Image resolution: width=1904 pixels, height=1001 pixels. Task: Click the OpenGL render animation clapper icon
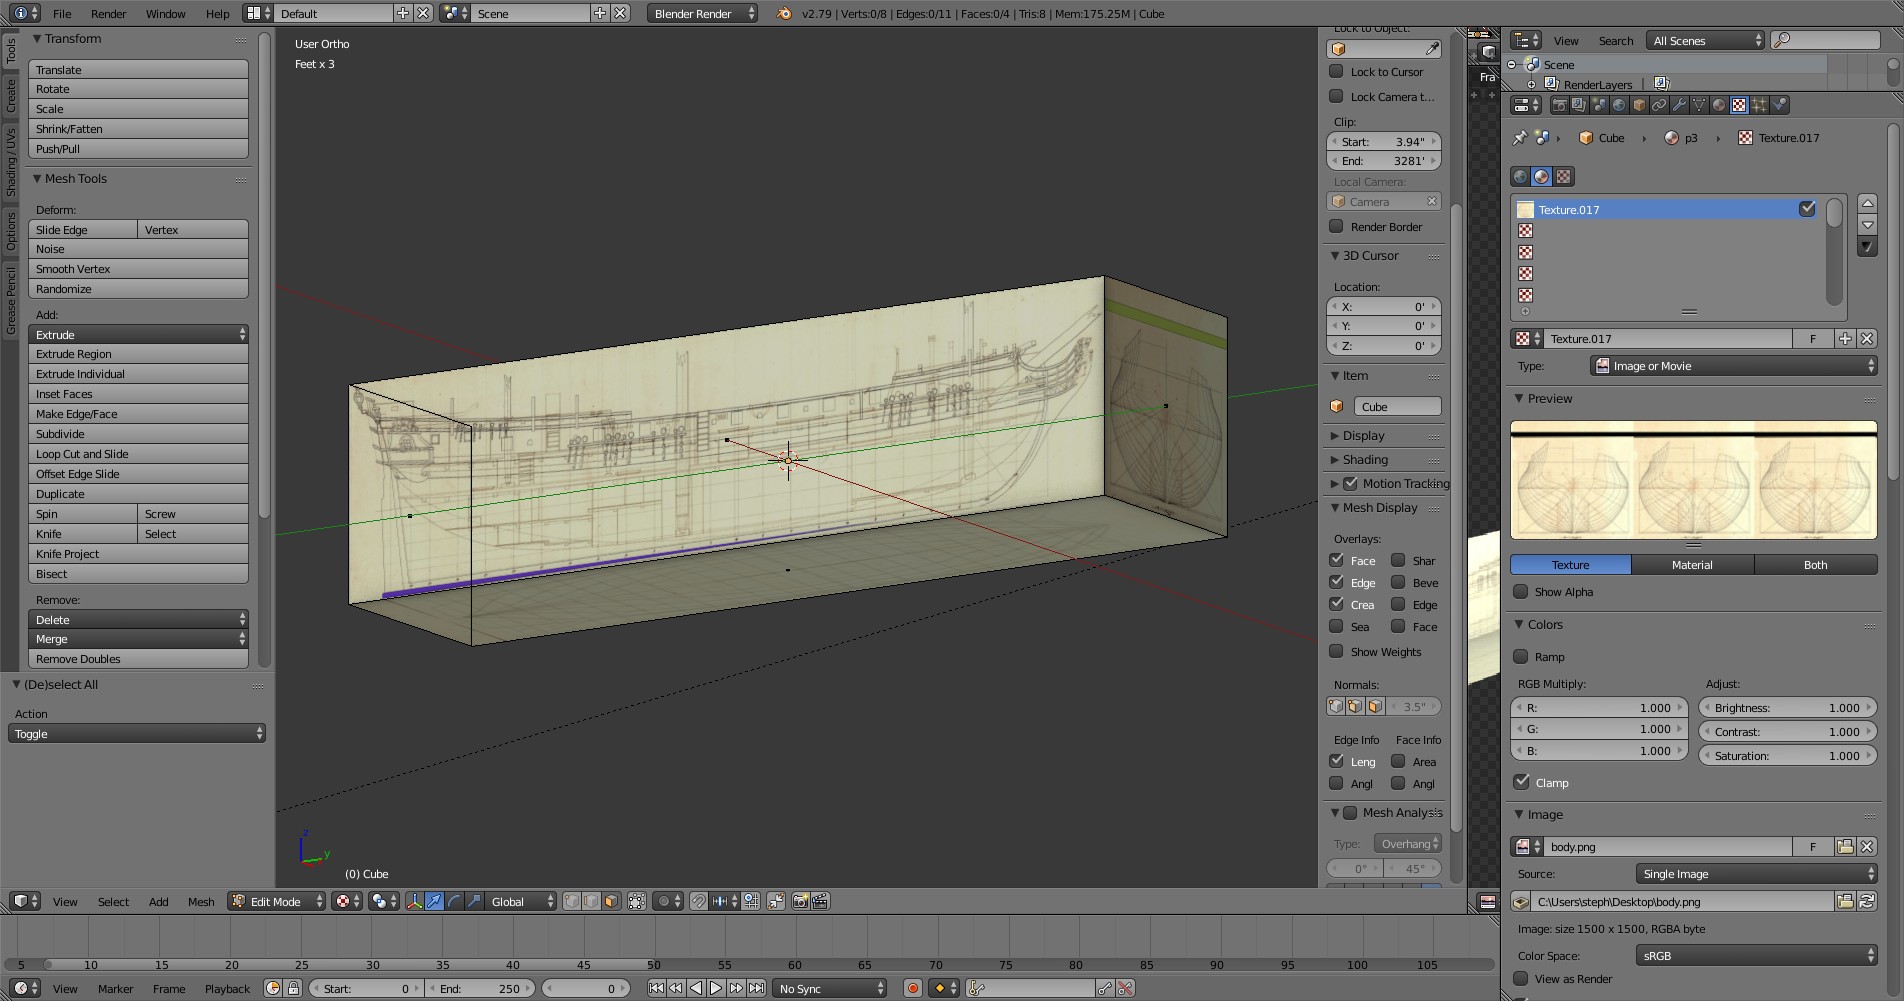pyautogui.click(x=820, y=901)
